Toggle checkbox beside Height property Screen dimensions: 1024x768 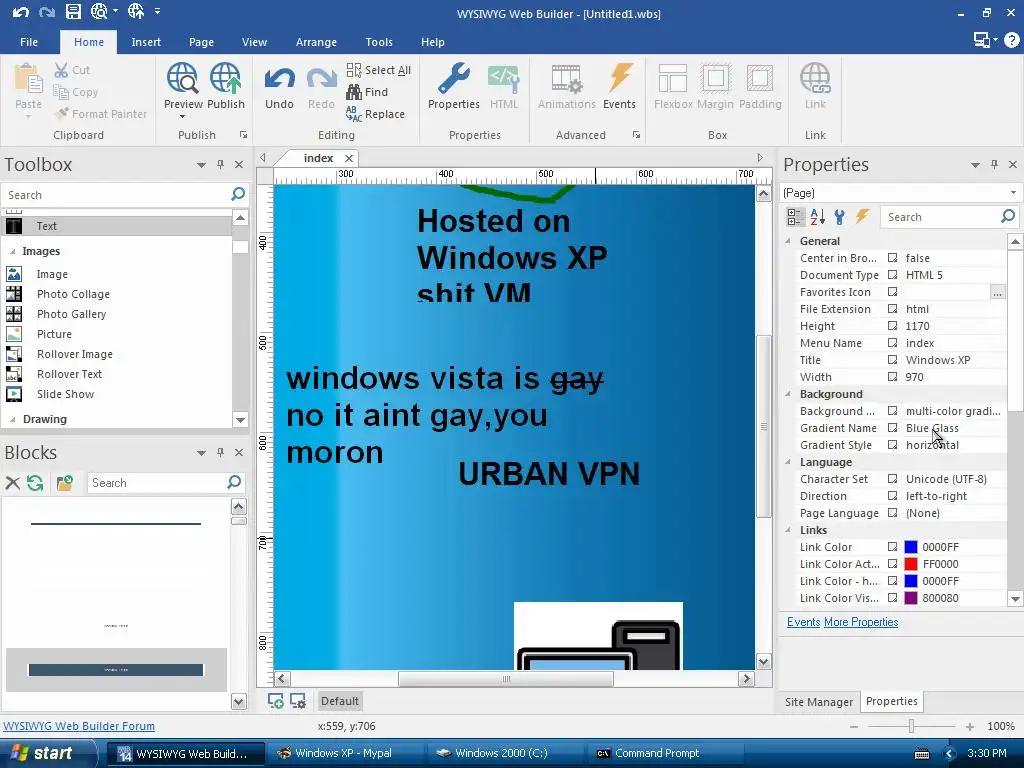(892, 326)
